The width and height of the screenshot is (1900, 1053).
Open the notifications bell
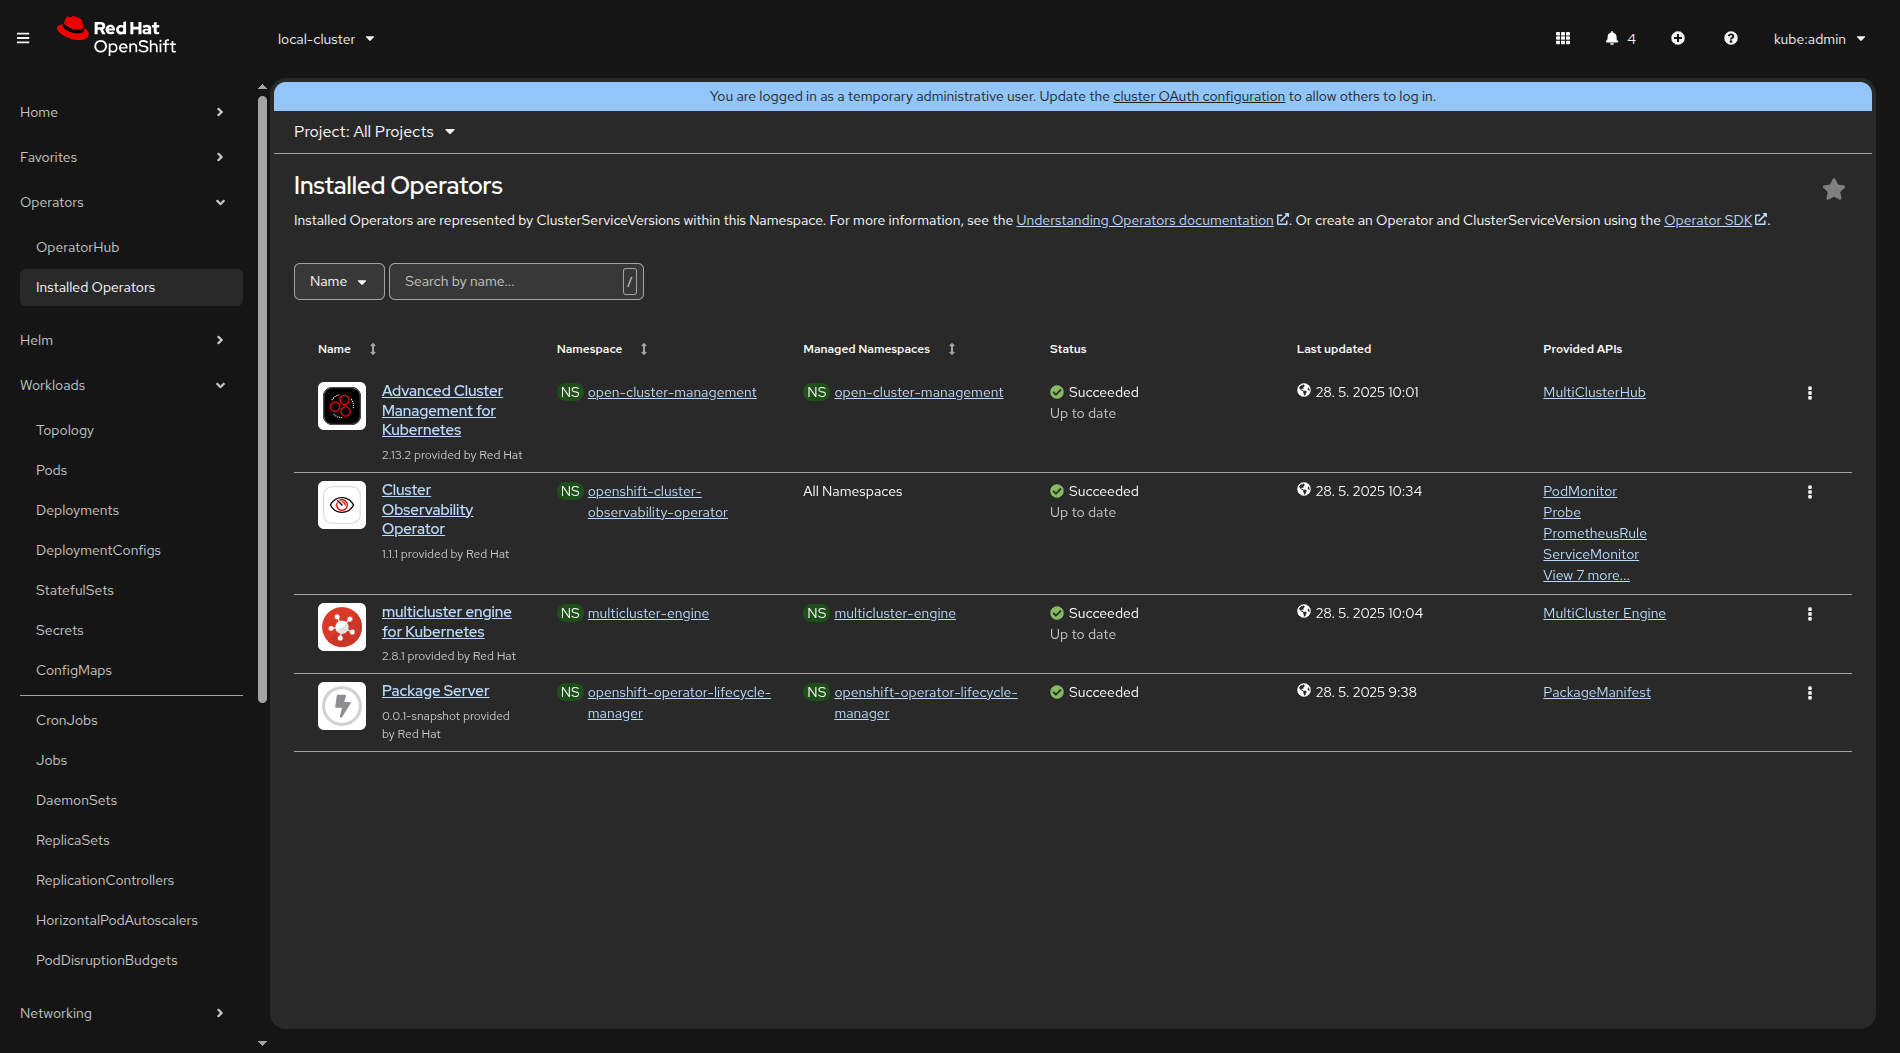coord(1612,39)
